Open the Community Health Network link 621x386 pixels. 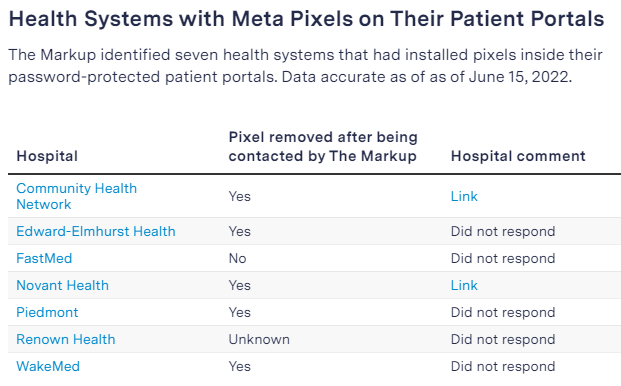point(76,196)
